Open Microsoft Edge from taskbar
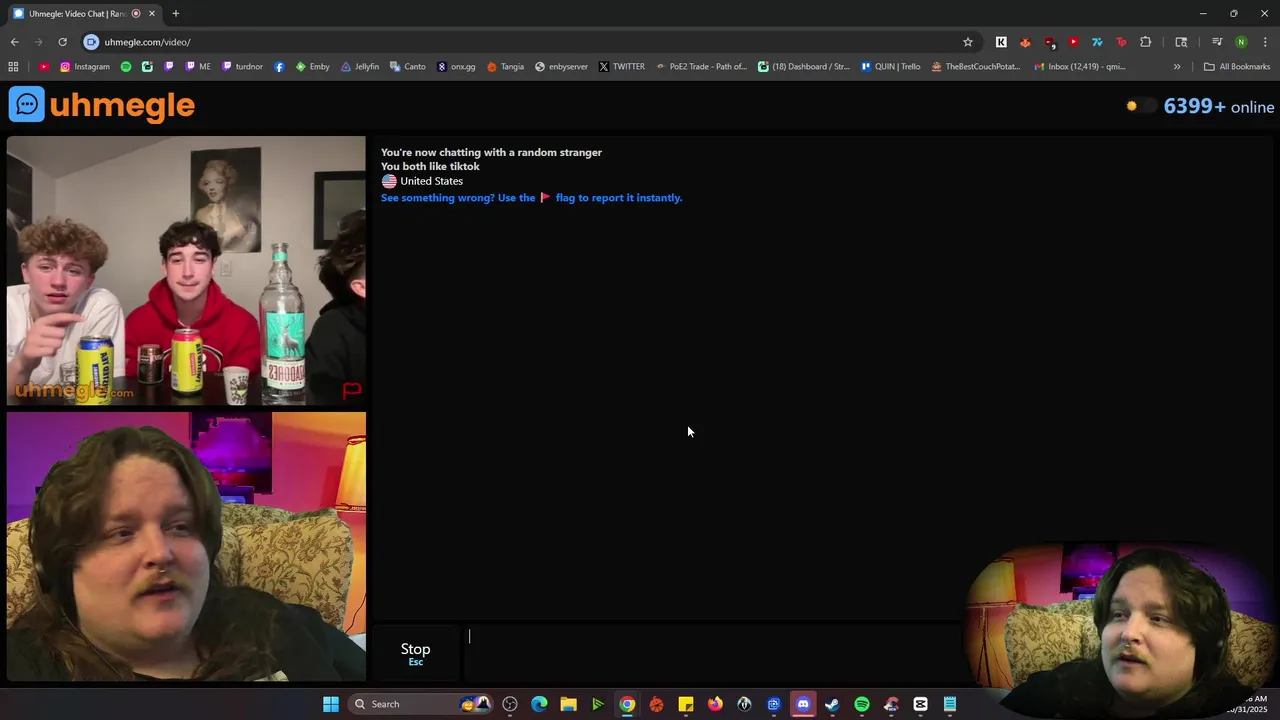The width and height of the screenshot is (1280, 720). 539,704
